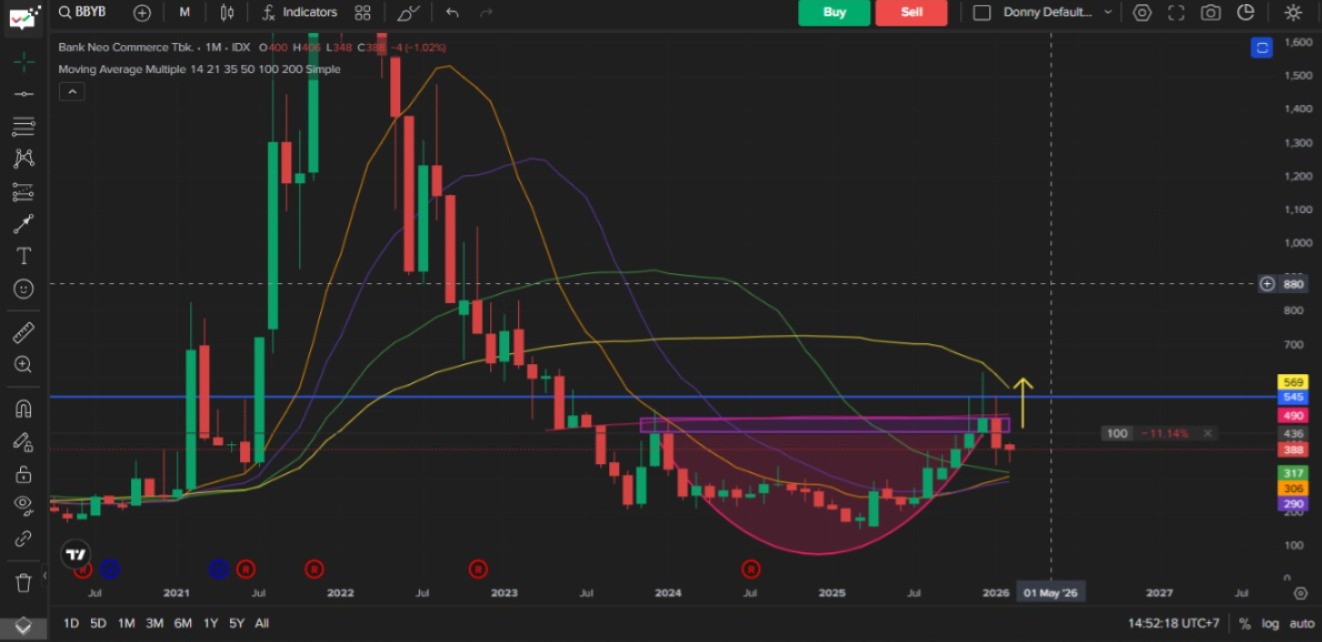Select the crosshair cursor tool
Image resolution: width=1322 pixels, height=642 pixels.
pyautogui.click(x=24, y=62)
